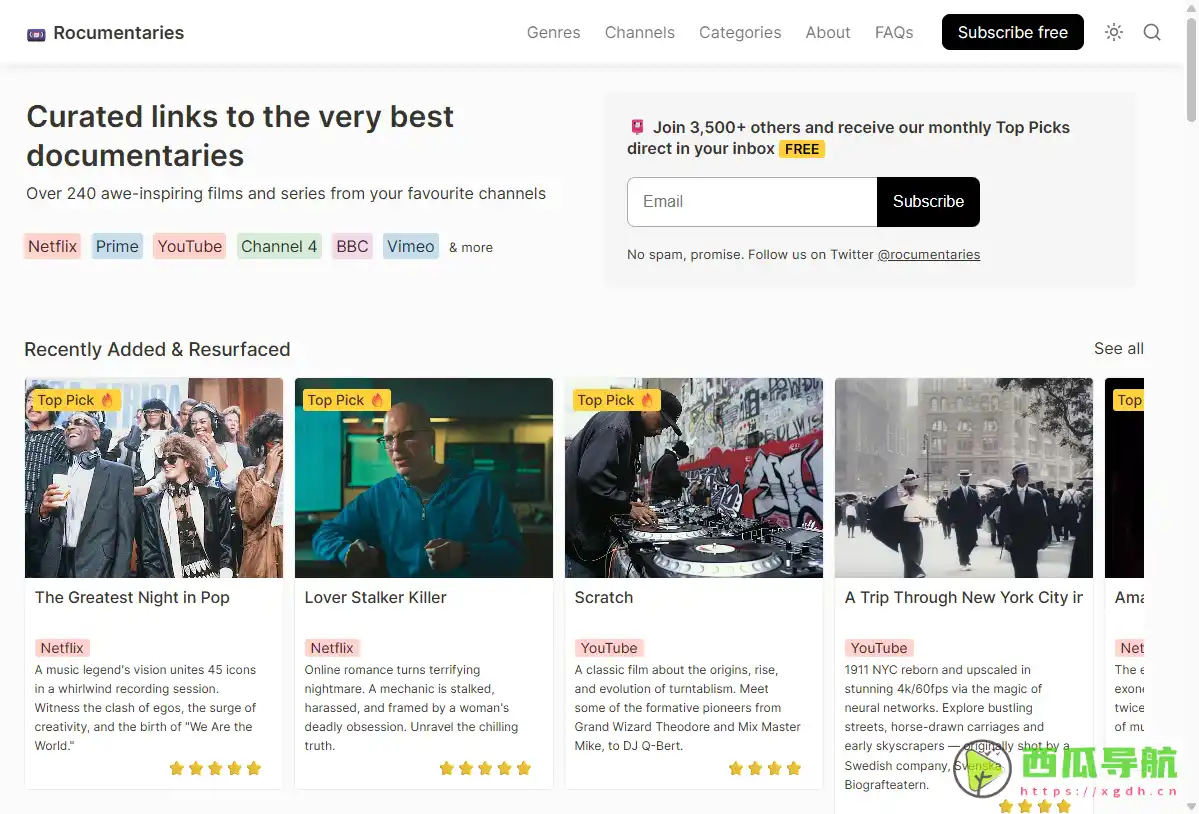Open the @rocumentaries Twitter link
The image size is (1199, 814).
[928, 255]
